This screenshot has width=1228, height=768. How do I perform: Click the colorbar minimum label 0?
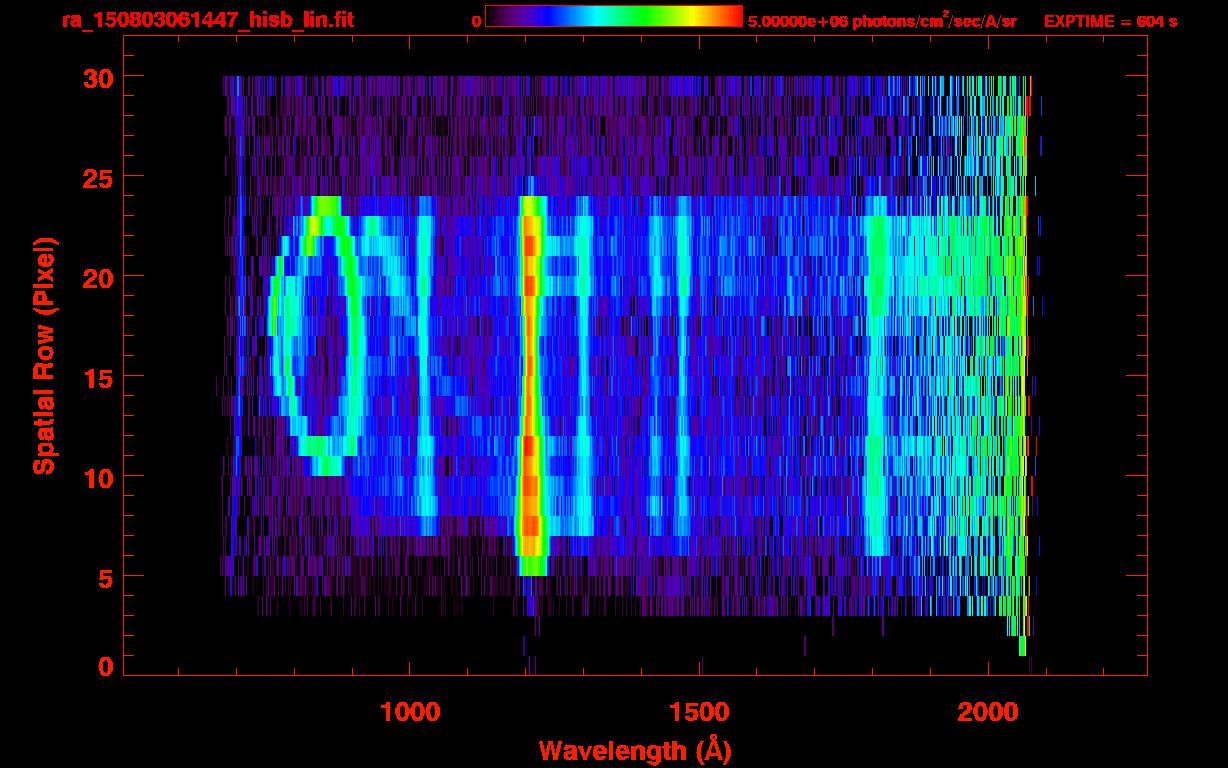pyautogui.click(x=477, y=21)
